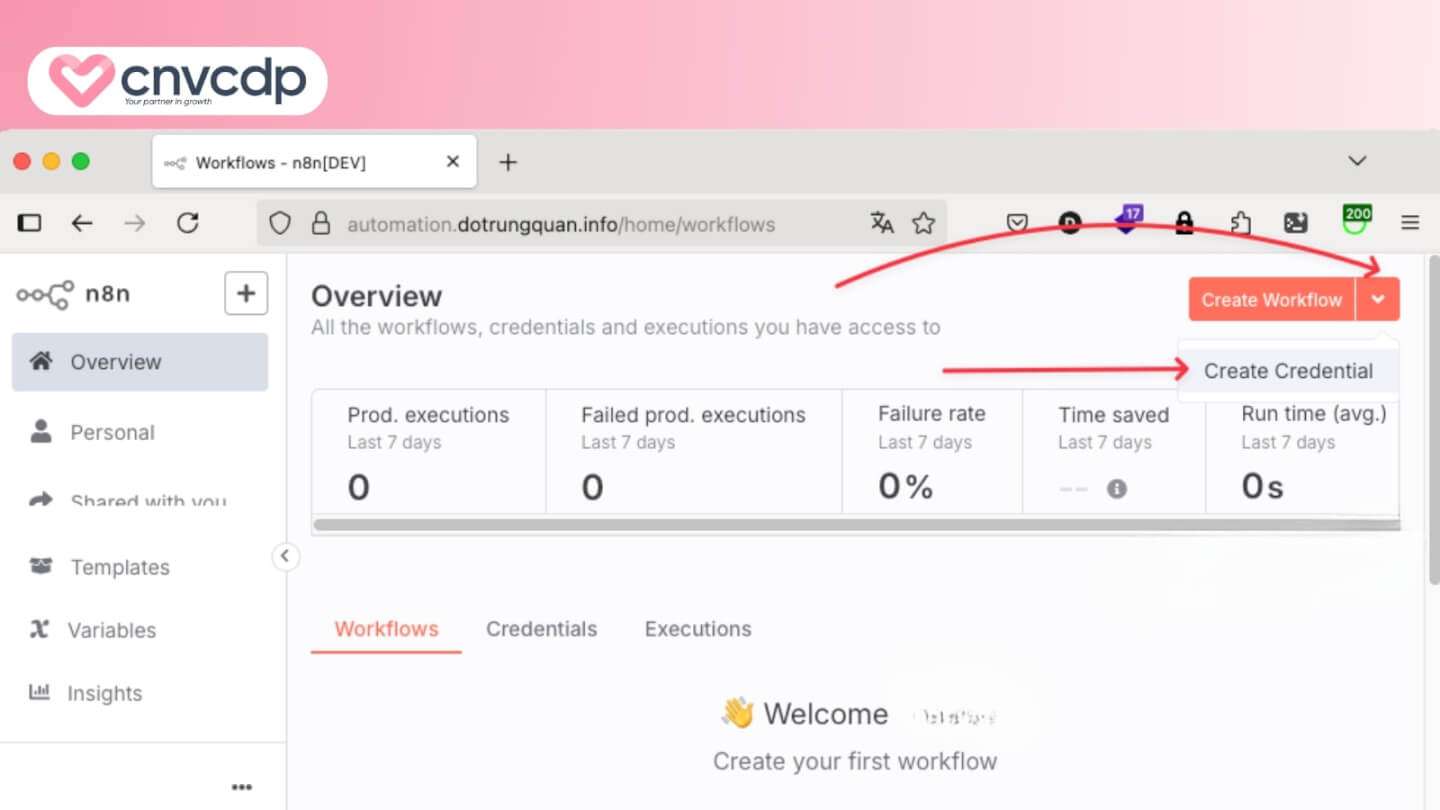The height and width of the screenshot is (810, 1440).
Task: Switch to the Credentials tab
Action: (541, 629)
